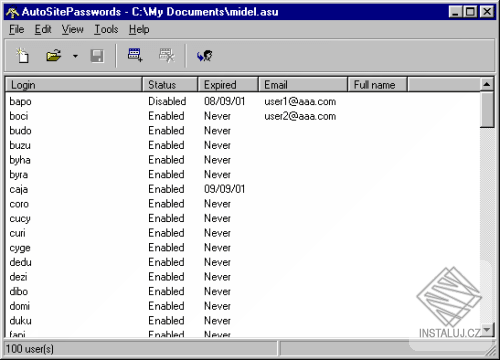Click the user2@aaa.com email
The width and height of the screenshot is (500, 360).
[300, 116]
